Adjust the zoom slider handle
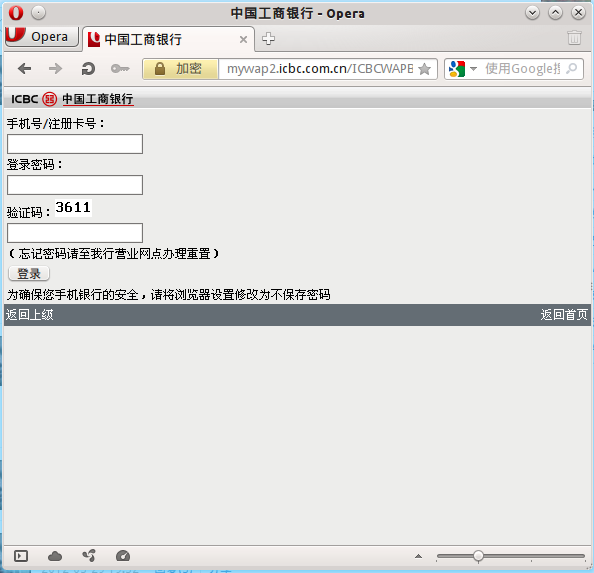Viewport: 594px width, 573px height. [478, 556]
